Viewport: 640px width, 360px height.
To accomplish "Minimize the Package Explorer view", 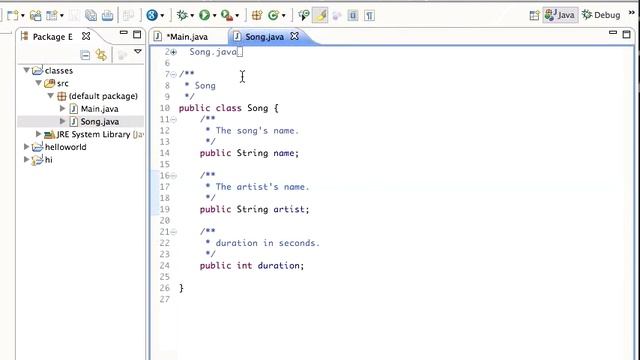I will point(124,33).
